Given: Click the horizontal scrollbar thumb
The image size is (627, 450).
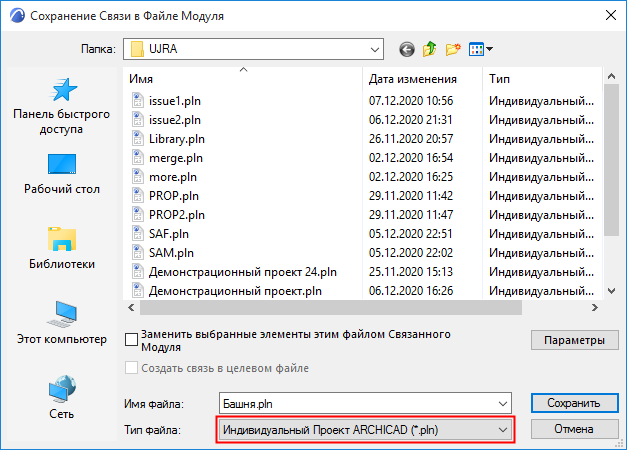Looking at the screenshot, I should point(331,307).
